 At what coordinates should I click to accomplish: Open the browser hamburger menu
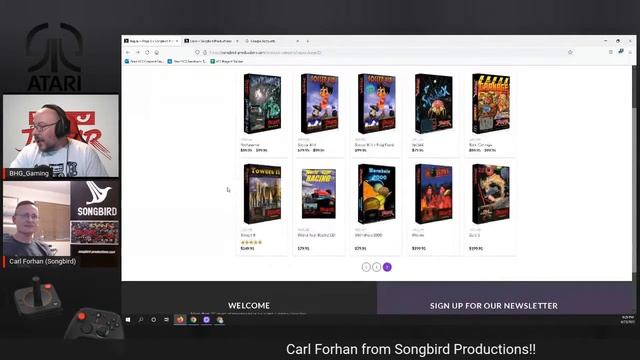(630, 52)
